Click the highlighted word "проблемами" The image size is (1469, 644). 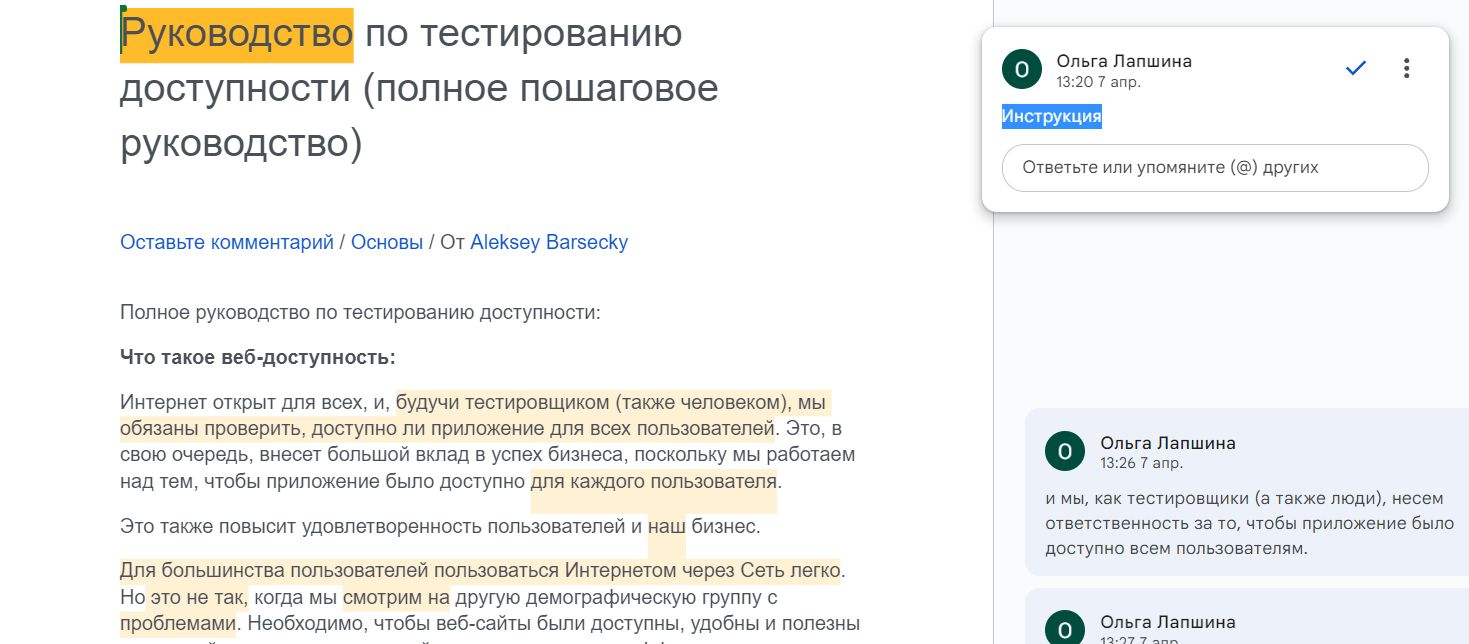pyautogui.click(x=178, y=624)
